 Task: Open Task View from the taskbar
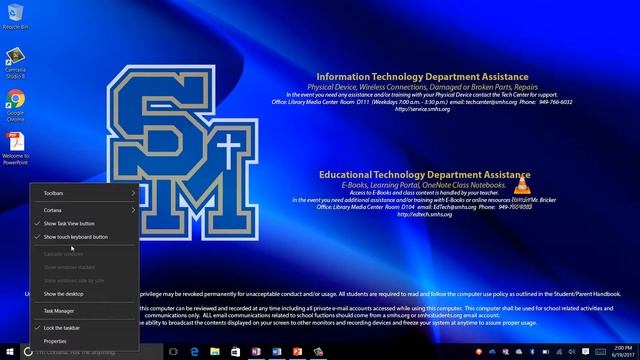tap(173, 351)
